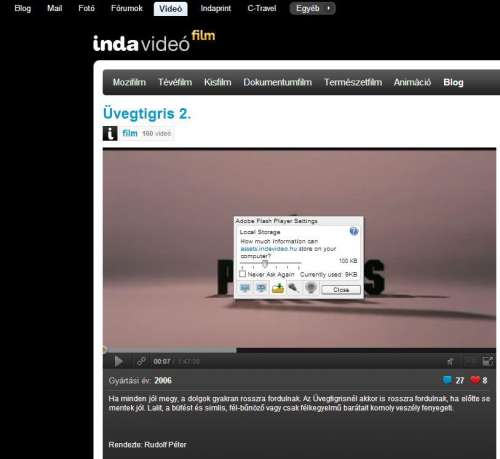Open the Dokumentumfilm category
The image size is (500, 459).
click(278, 82)
